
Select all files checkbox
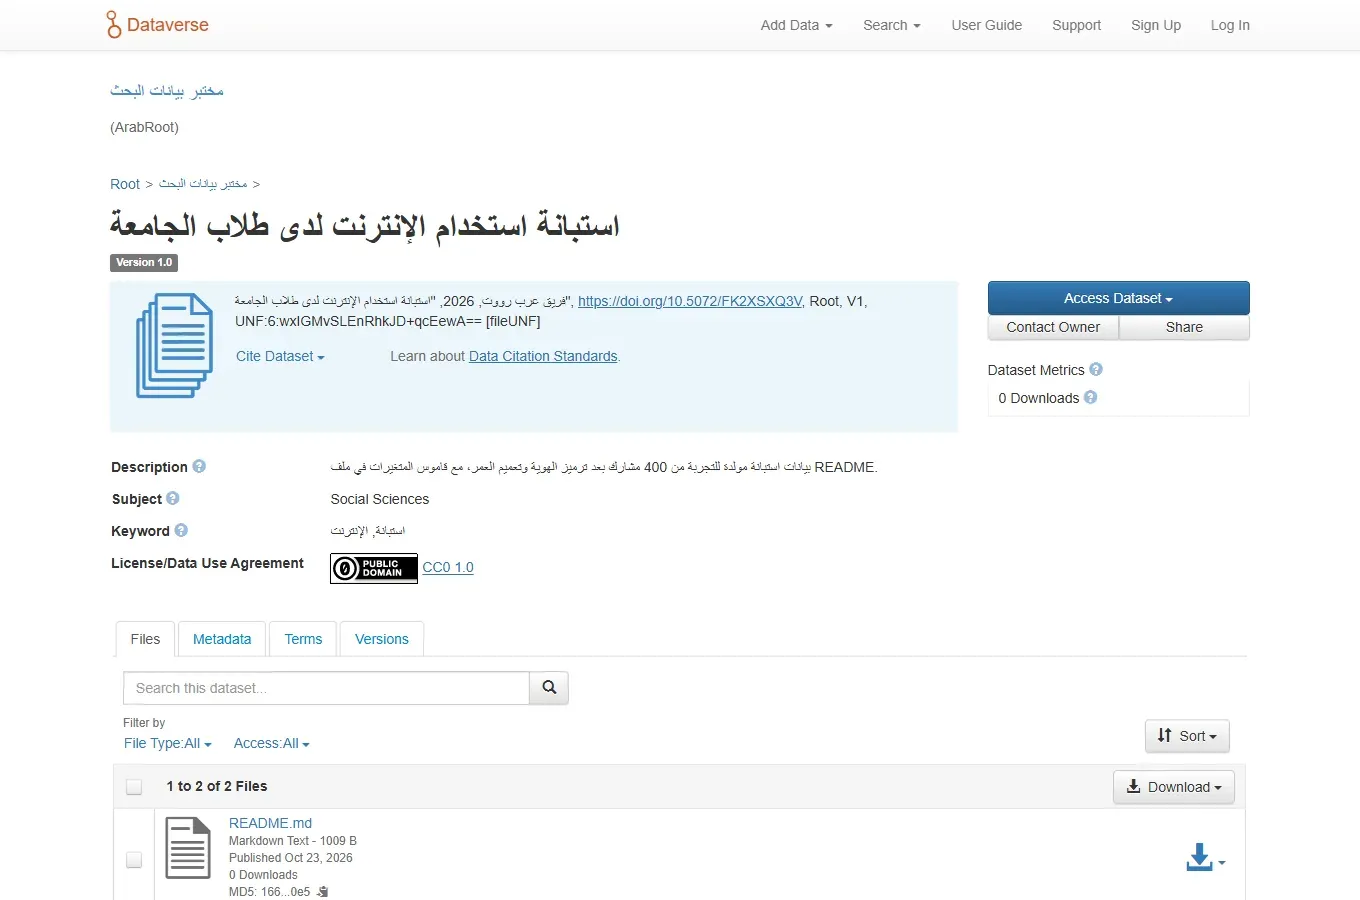134,787
